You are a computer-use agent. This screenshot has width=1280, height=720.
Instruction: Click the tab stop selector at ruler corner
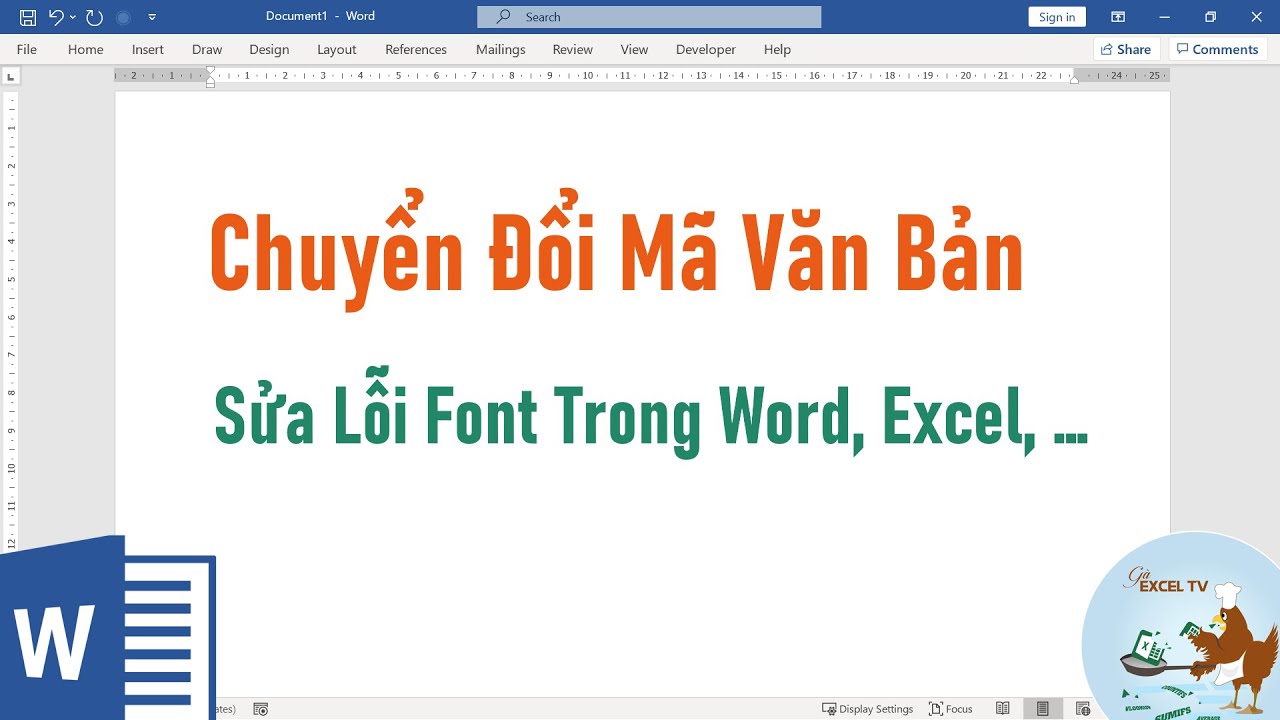coord(11,76)
